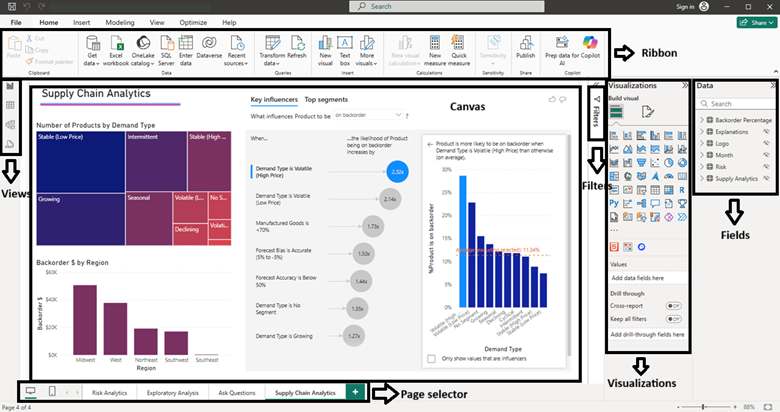This screenshot has height=412, width=780.
Task: Click the Share button
Action: pyautogui.click(x=751, y=21)
